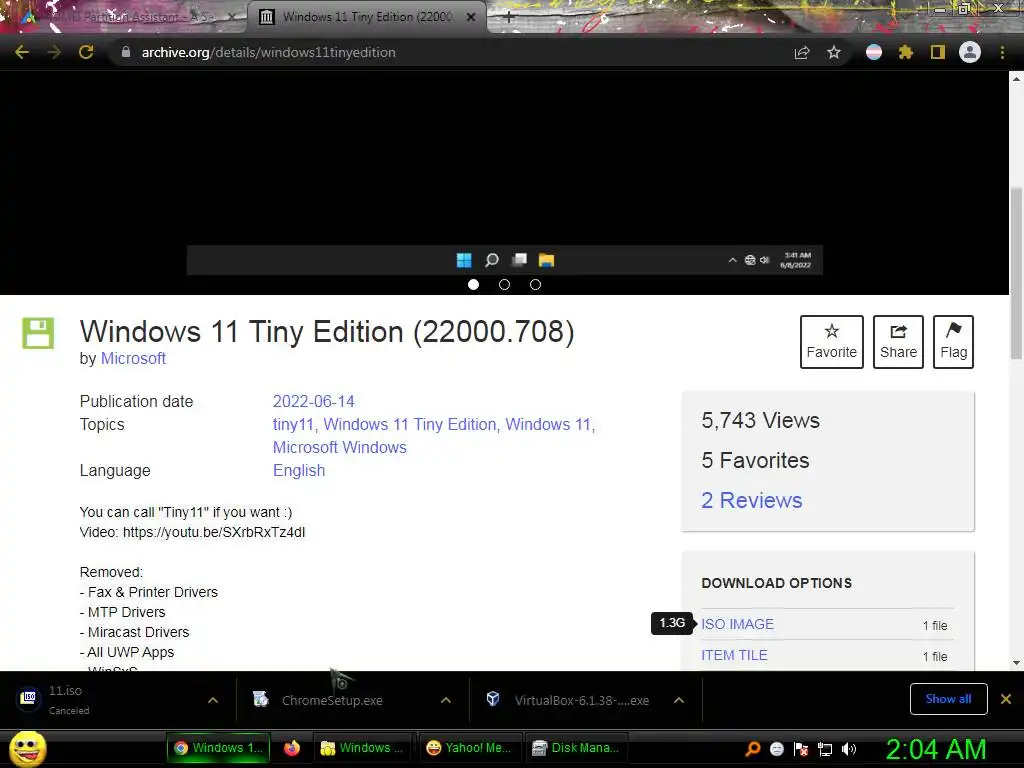Expand options for VirtualBox download
Viewport: 1024px width, 768px height.
tap(679, 700)
